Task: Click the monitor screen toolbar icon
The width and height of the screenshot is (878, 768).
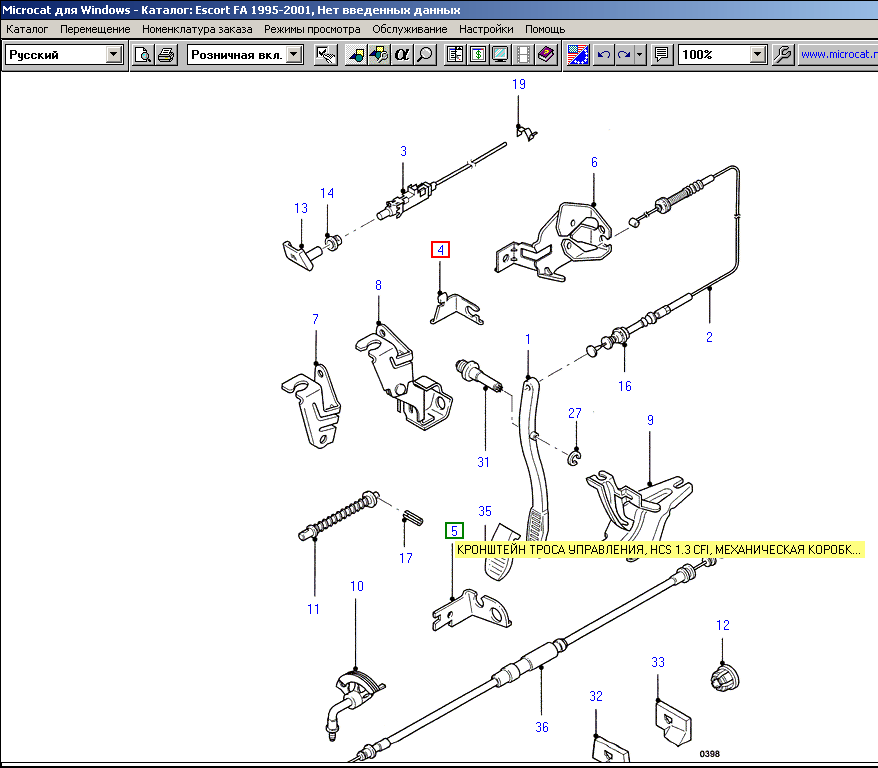Action: click(500, 55)
